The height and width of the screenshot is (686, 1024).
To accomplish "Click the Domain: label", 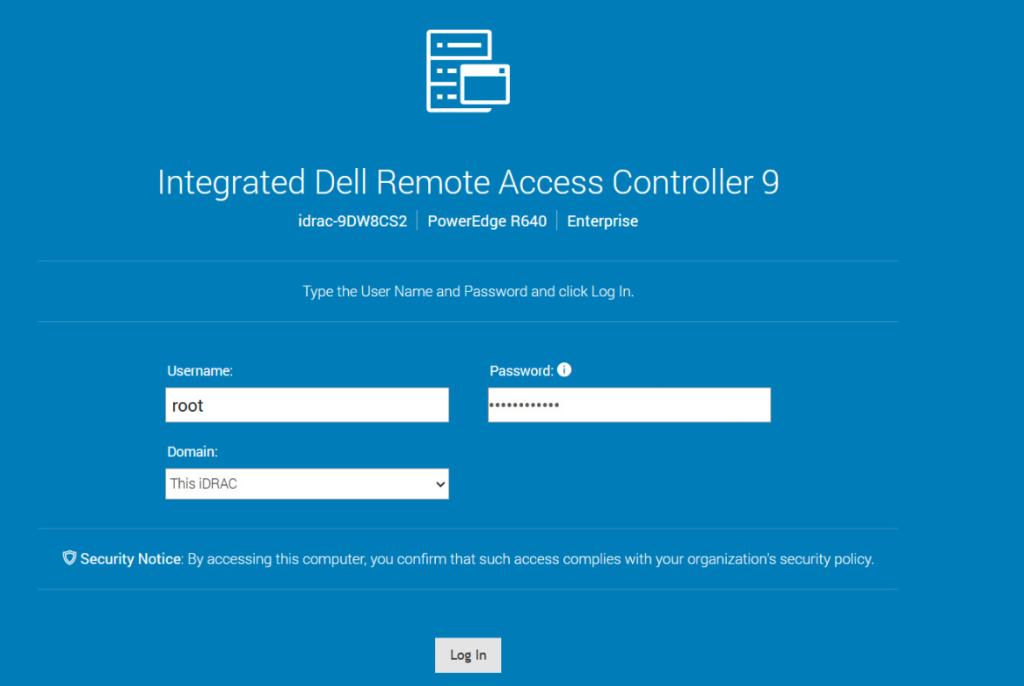I will click(x=193, y=451).
